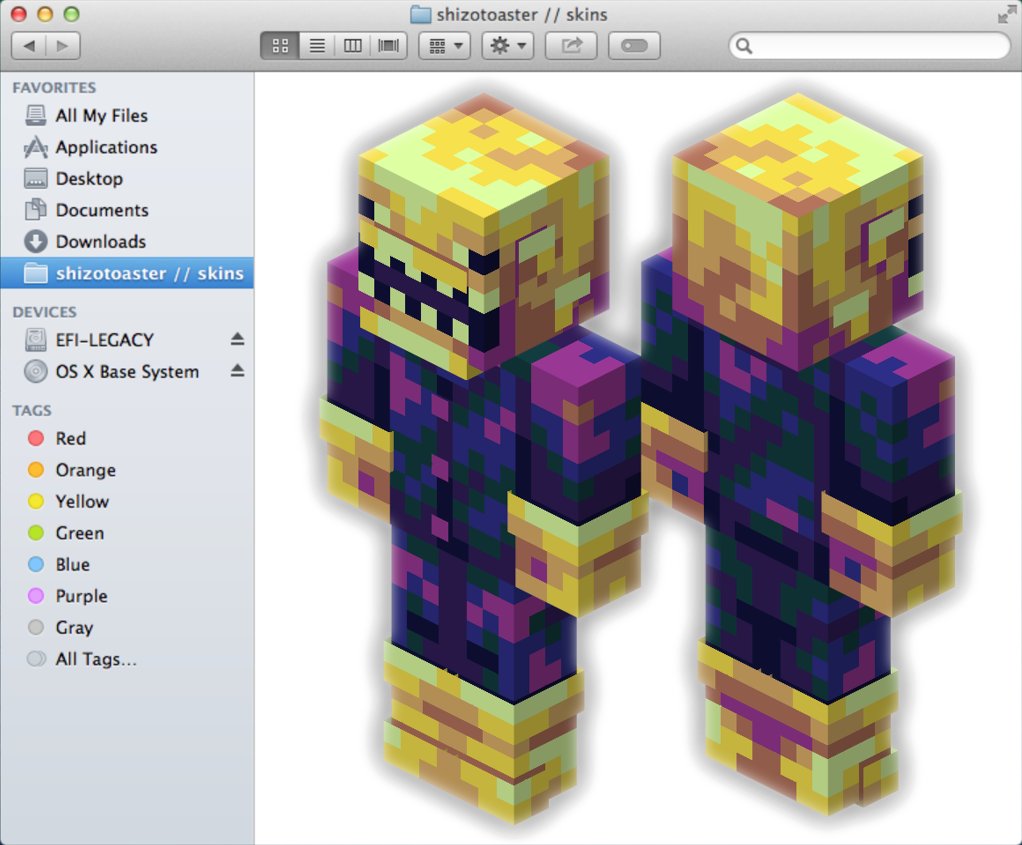
Task: Click the All My Files icon
Action: [36, 115]
